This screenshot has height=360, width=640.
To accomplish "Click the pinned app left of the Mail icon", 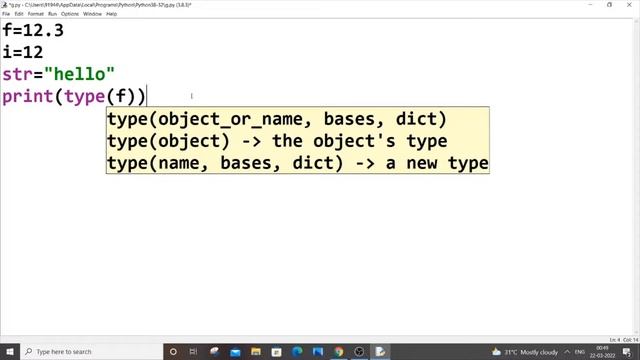I will pyautogui.click(x=214, y=351).
